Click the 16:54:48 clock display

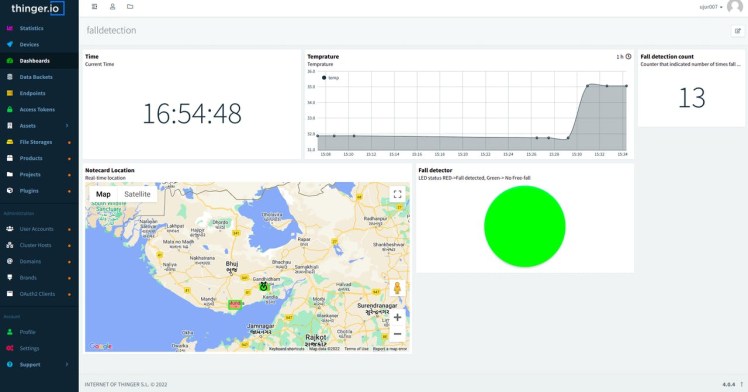[192, 113]
